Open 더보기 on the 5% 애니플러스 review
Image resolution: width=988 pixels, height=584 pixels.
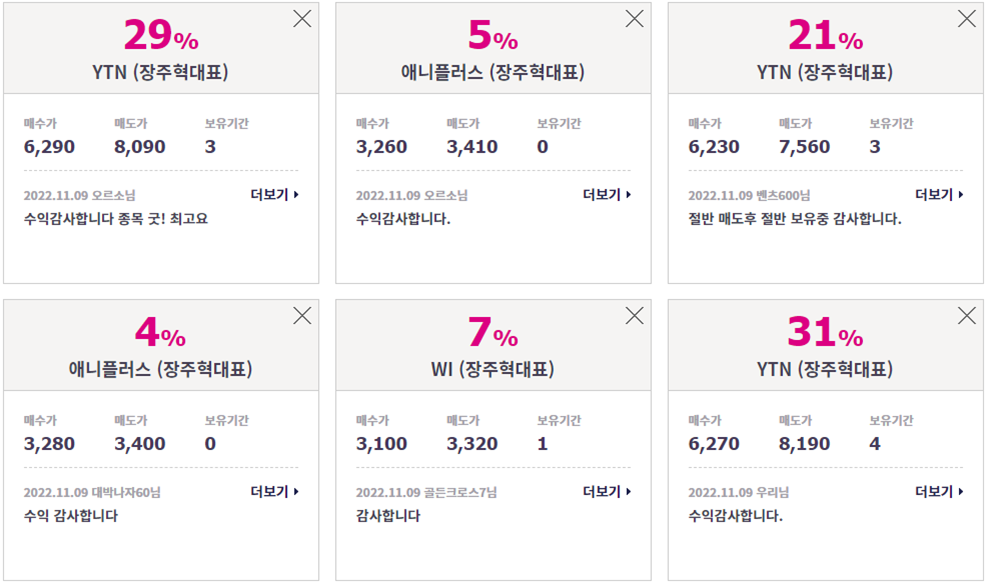pos(607,195)
